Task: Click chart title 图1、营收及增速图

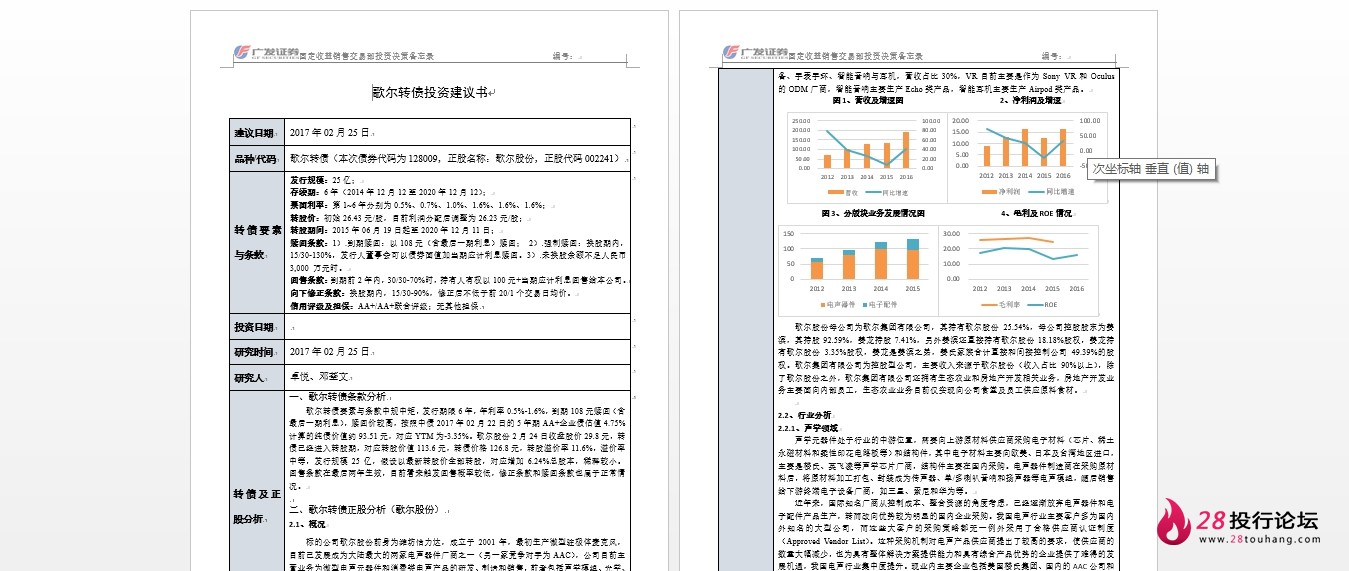Action: coord(868,100)
